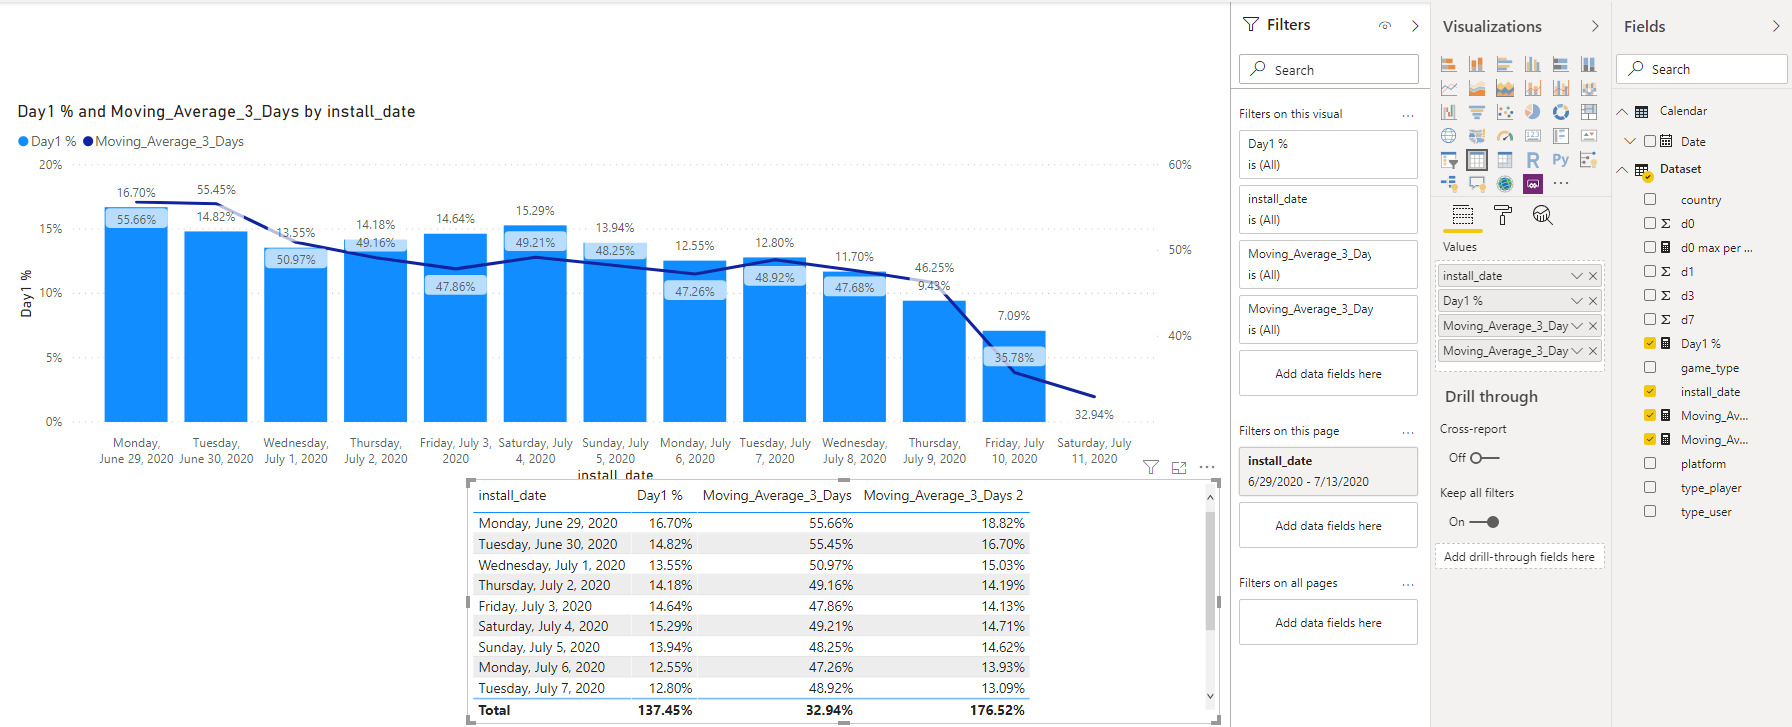Remove Day1 % from Values well

click(x=1593, y=301)
